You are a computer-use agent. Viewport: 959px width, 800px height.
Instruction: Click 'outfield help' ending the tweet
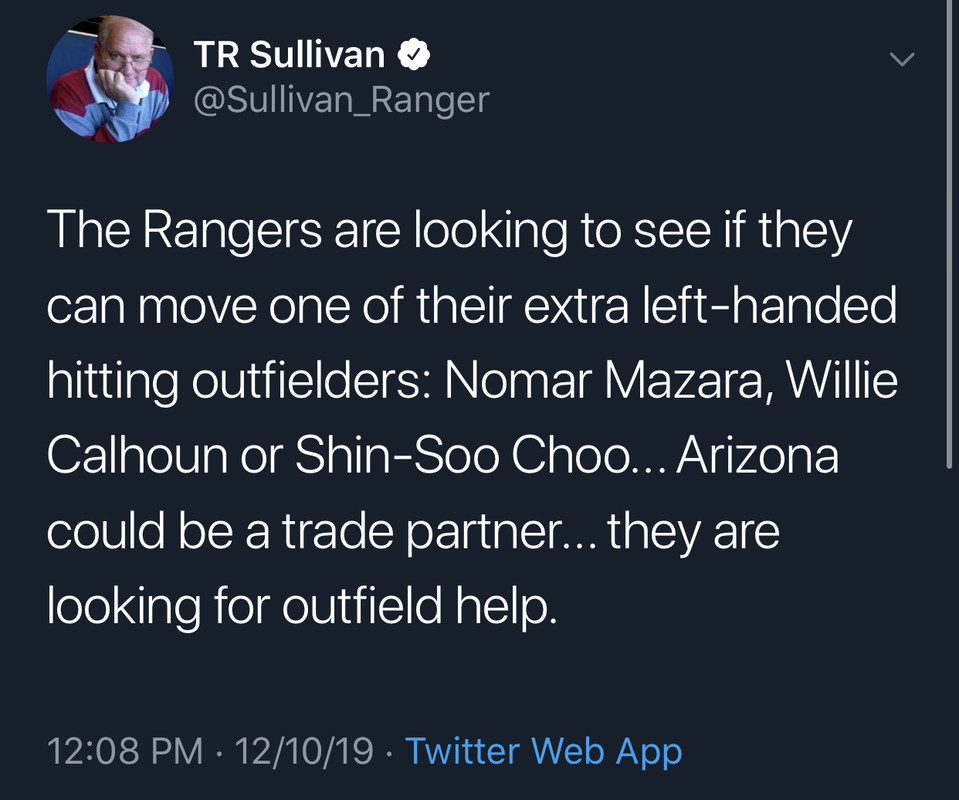click(420, 607)
